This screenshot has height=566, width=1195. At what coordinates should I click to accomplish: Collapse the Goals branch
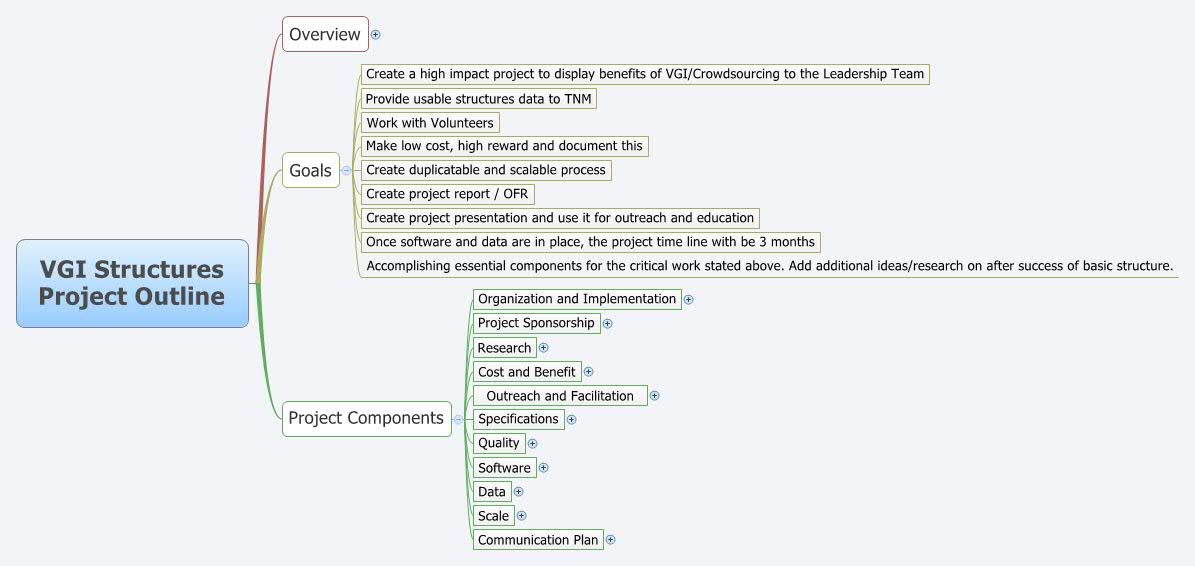click(346, 171)
